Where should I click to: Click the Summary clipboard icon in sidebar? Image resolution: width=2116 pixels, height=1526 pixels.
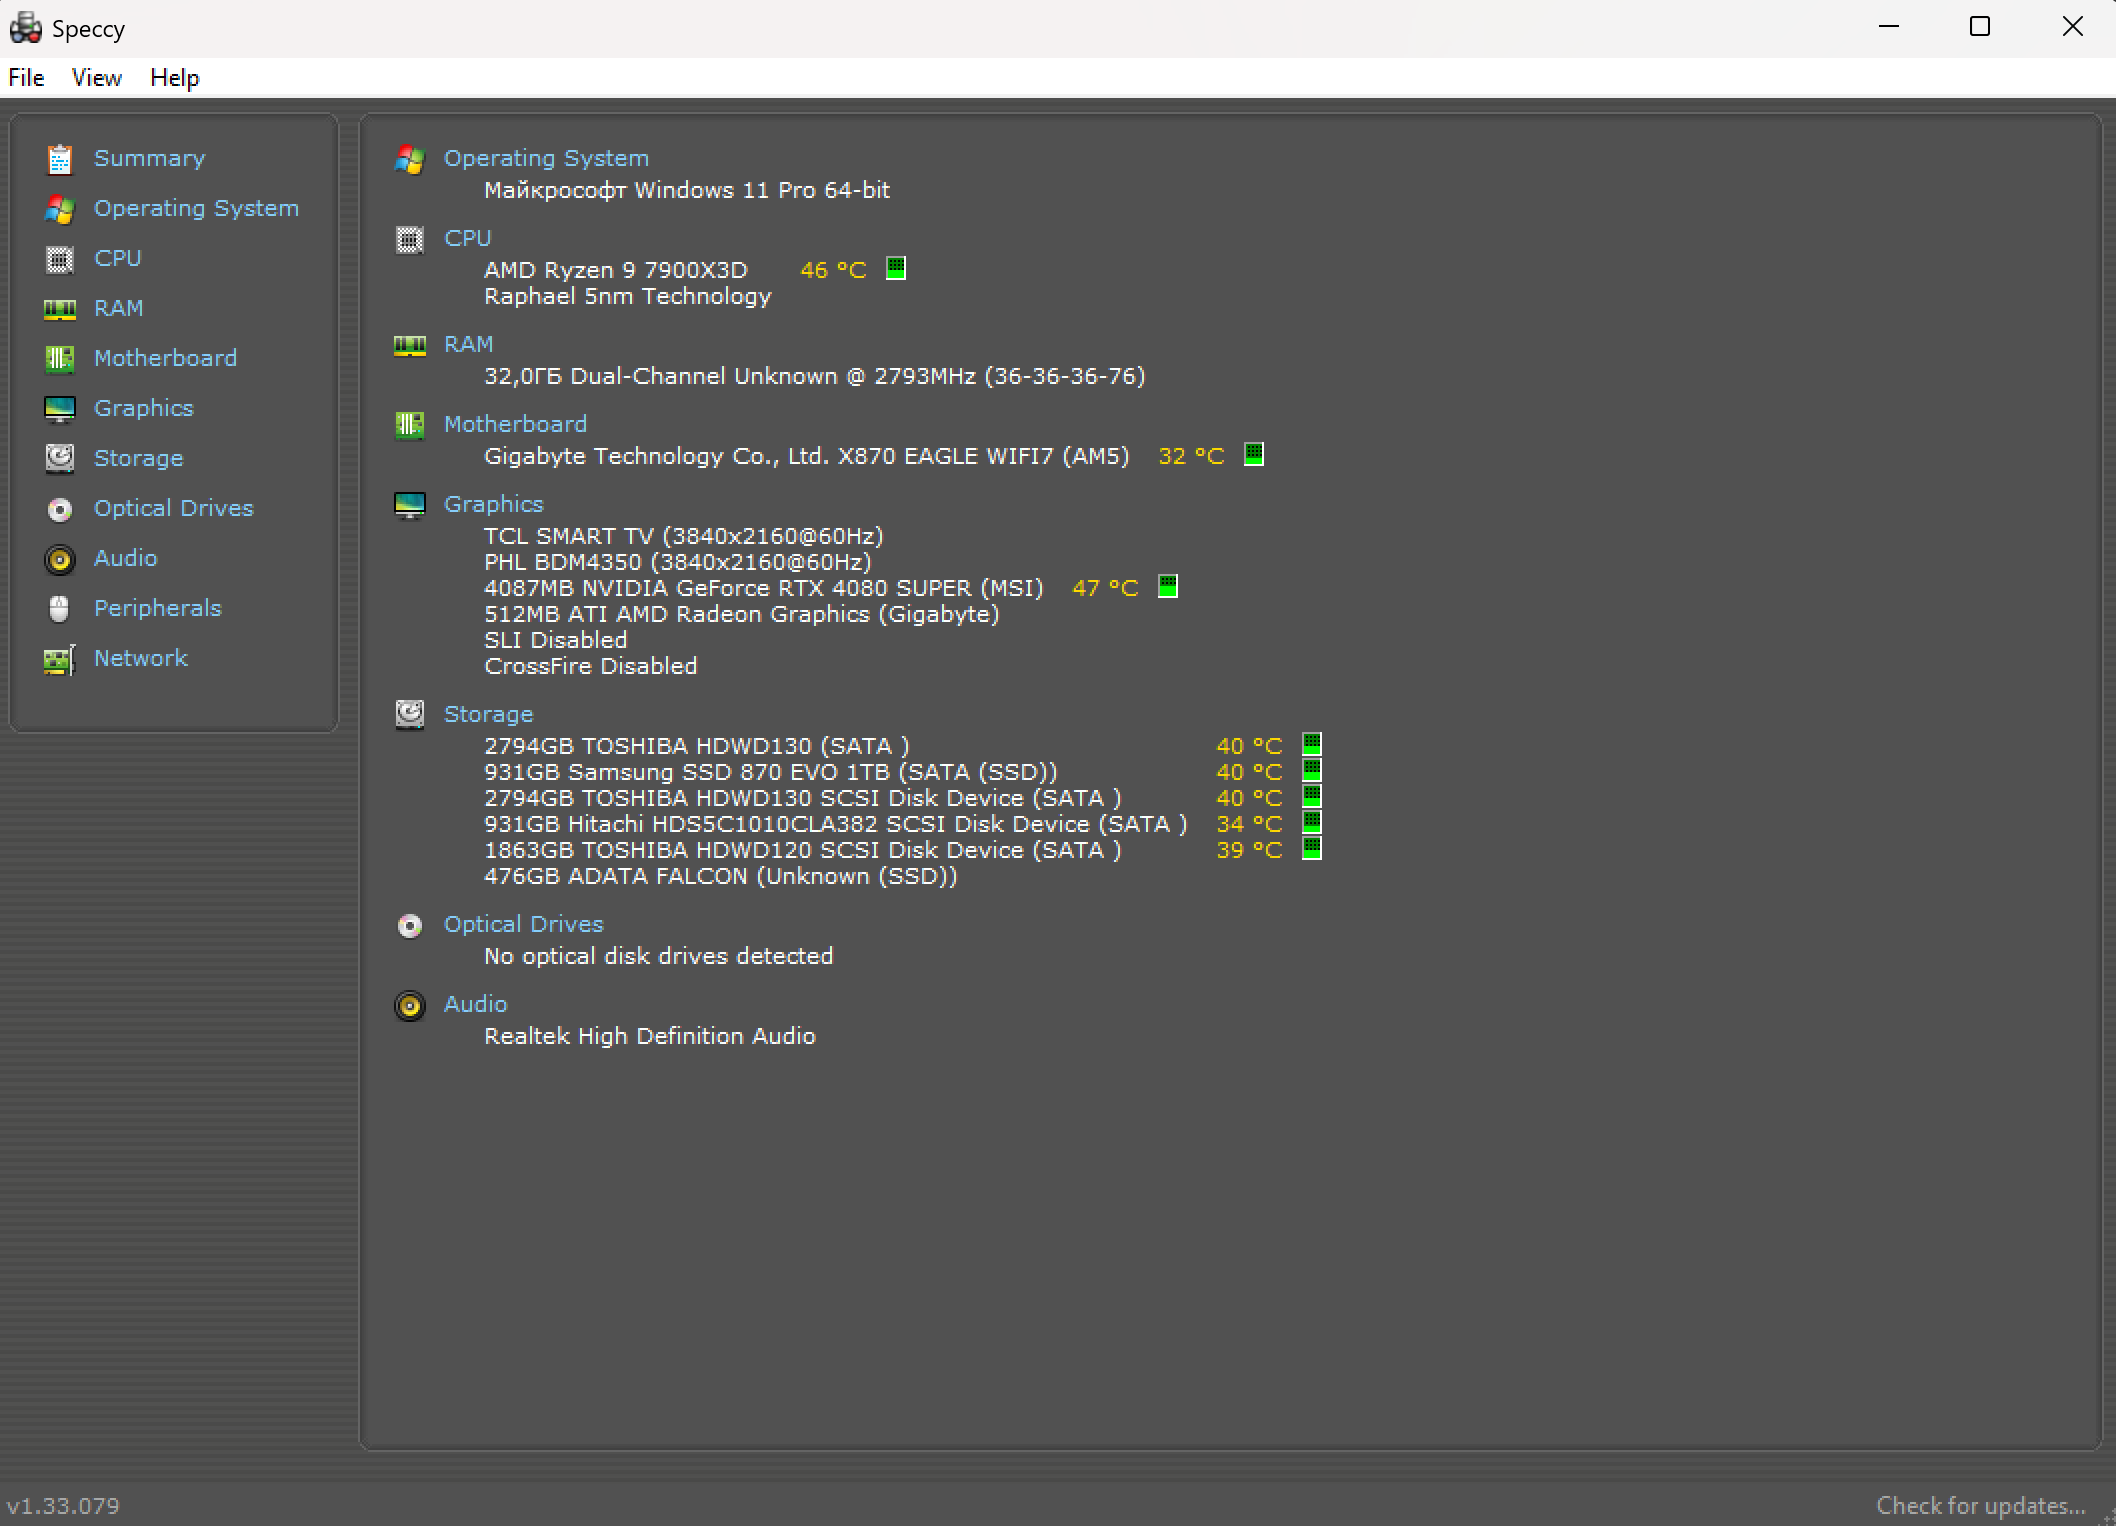pos(60,159)
